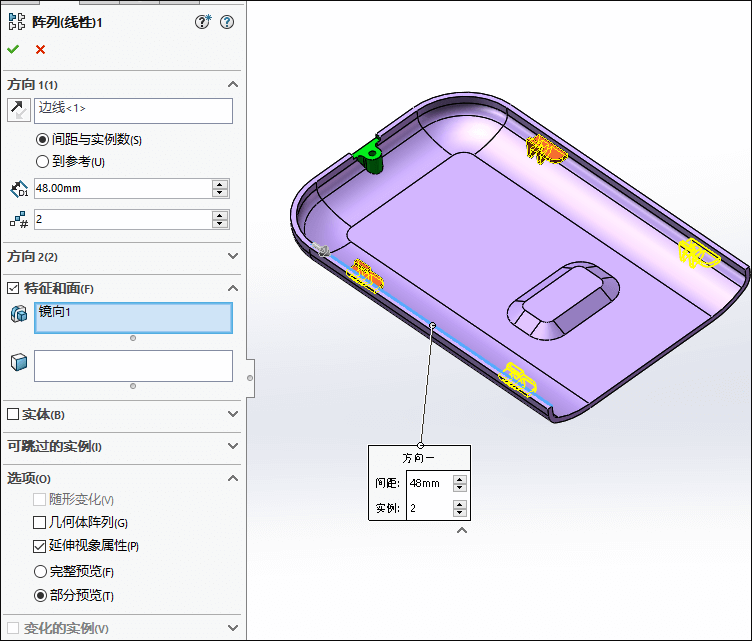Screen dimensions: 752x641
Task: Select 部分预览 radio option
Action: [x=40, y=595]
